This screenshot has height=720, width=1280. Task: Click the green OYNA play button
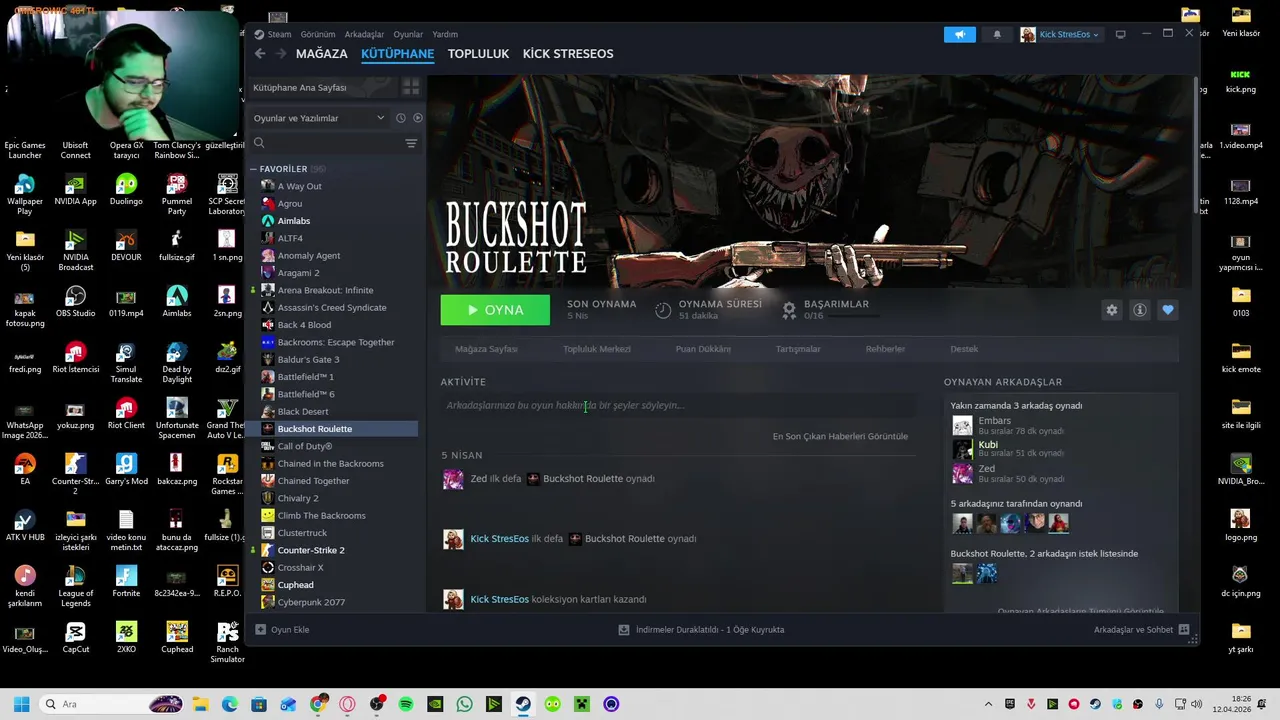coord(495,310)
